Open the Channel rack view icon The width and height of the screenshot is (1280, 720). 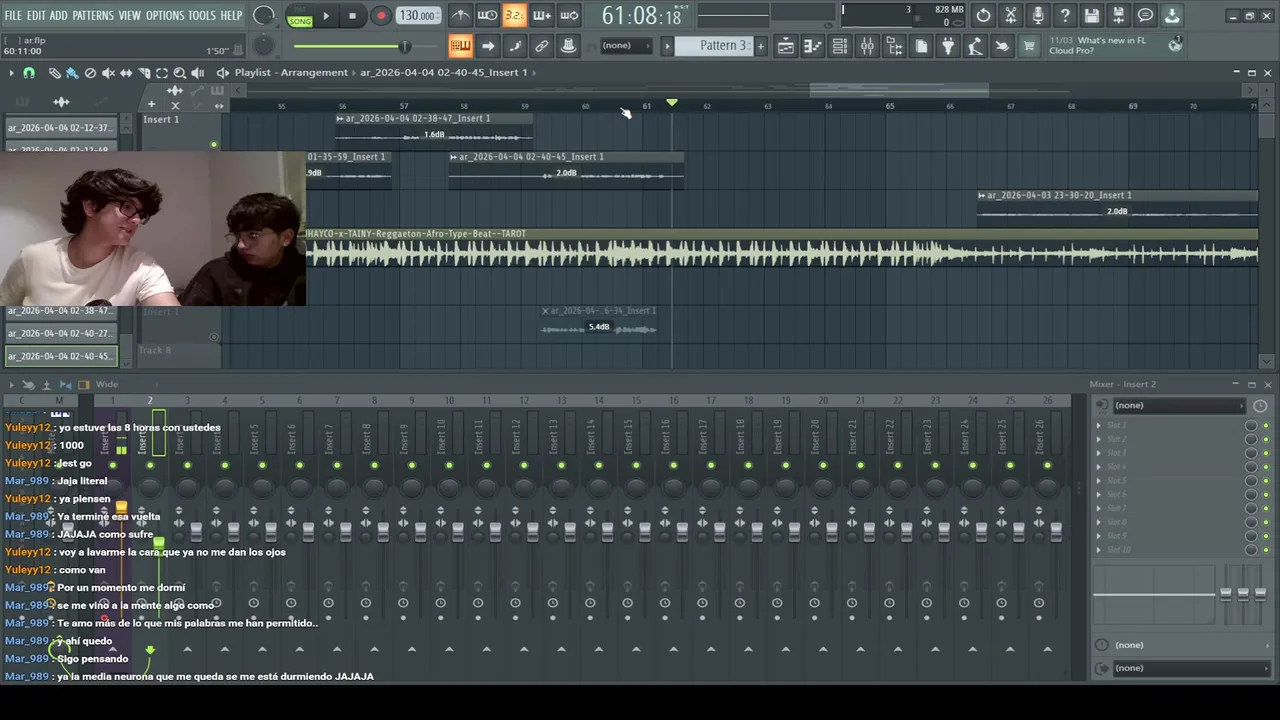(x=840, y=46)
